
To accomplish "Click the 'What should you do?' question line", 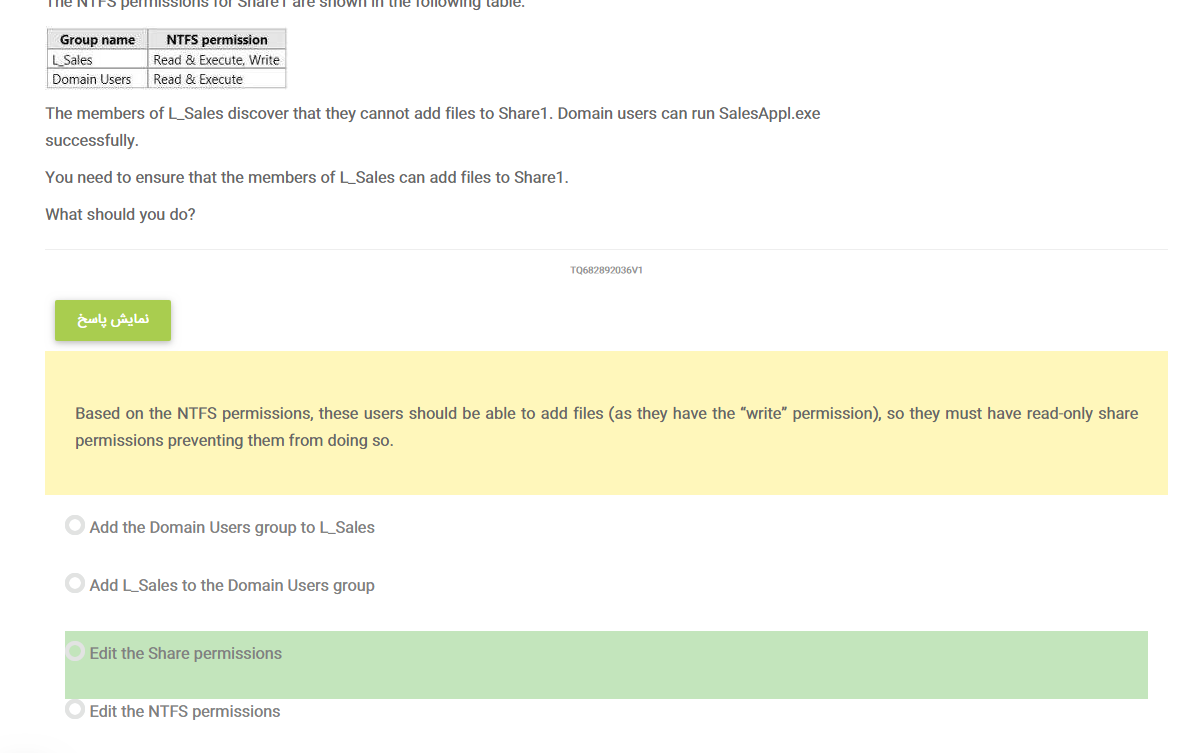I will pyautogui.click(x=120, y=215).
